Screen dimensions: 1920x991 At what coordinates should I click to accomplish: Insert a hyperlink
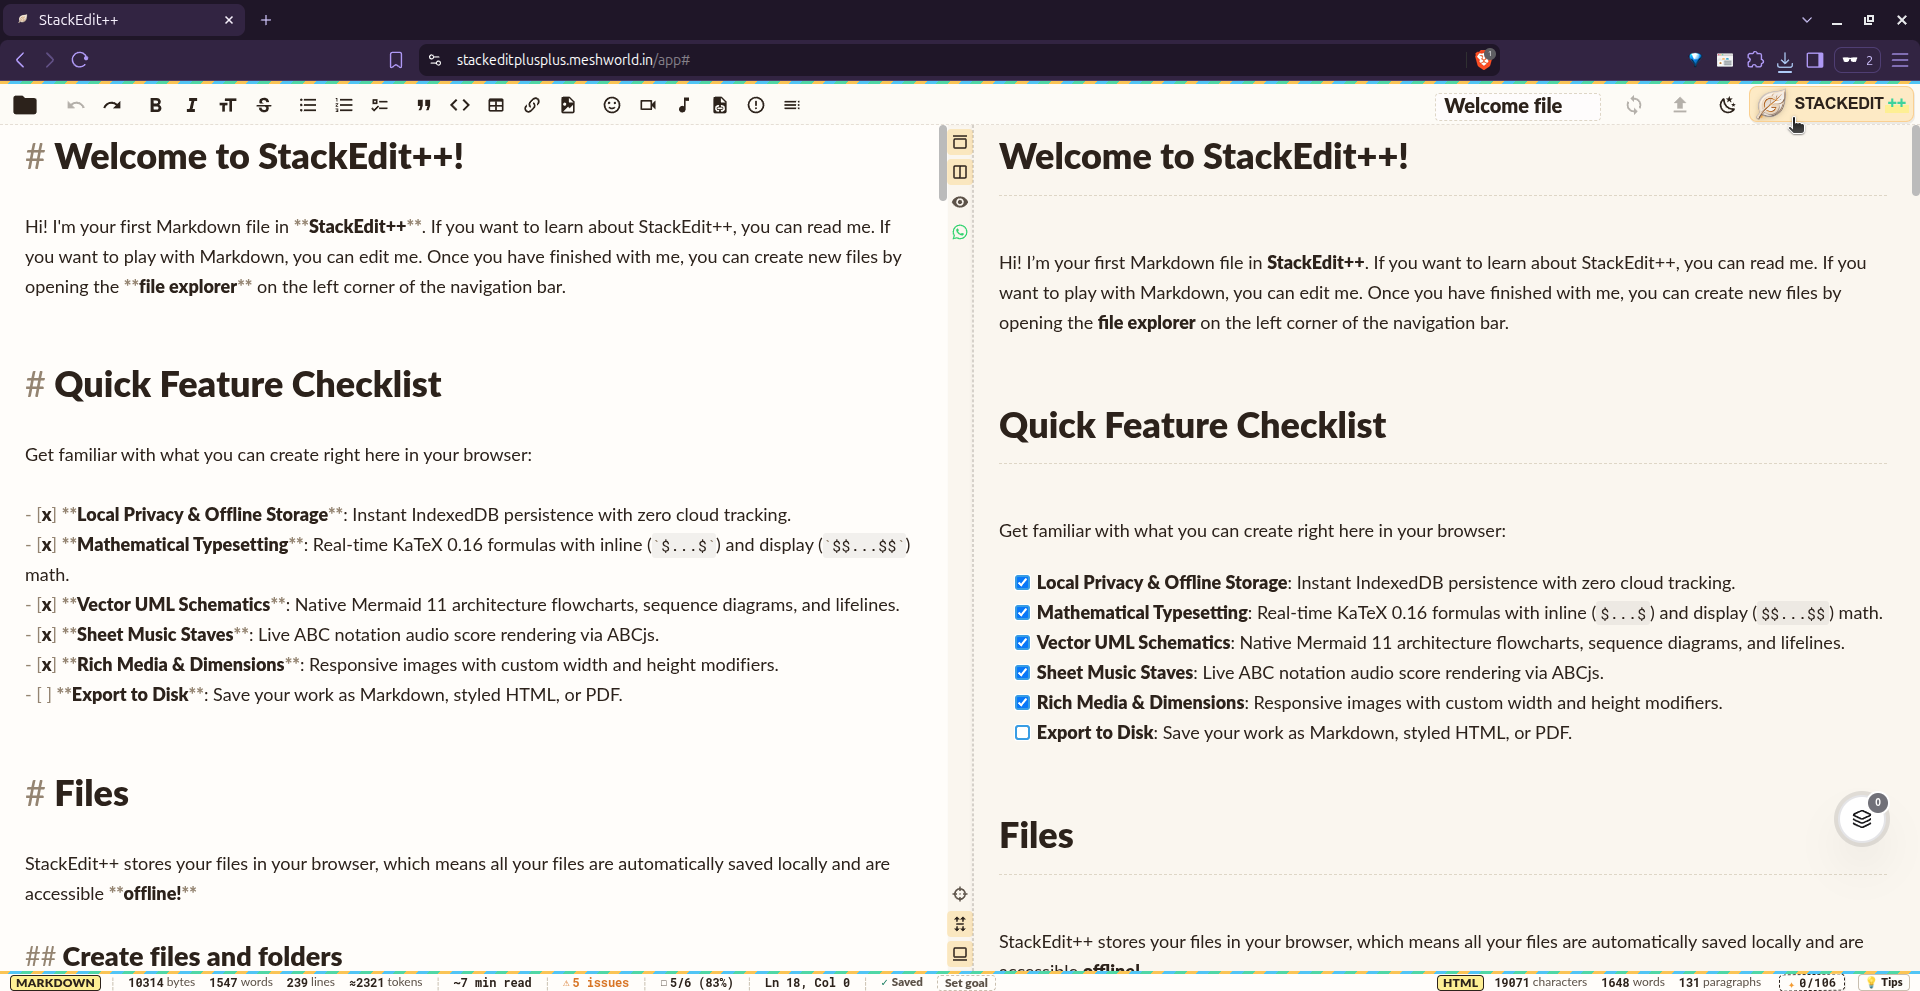(532, 105)
